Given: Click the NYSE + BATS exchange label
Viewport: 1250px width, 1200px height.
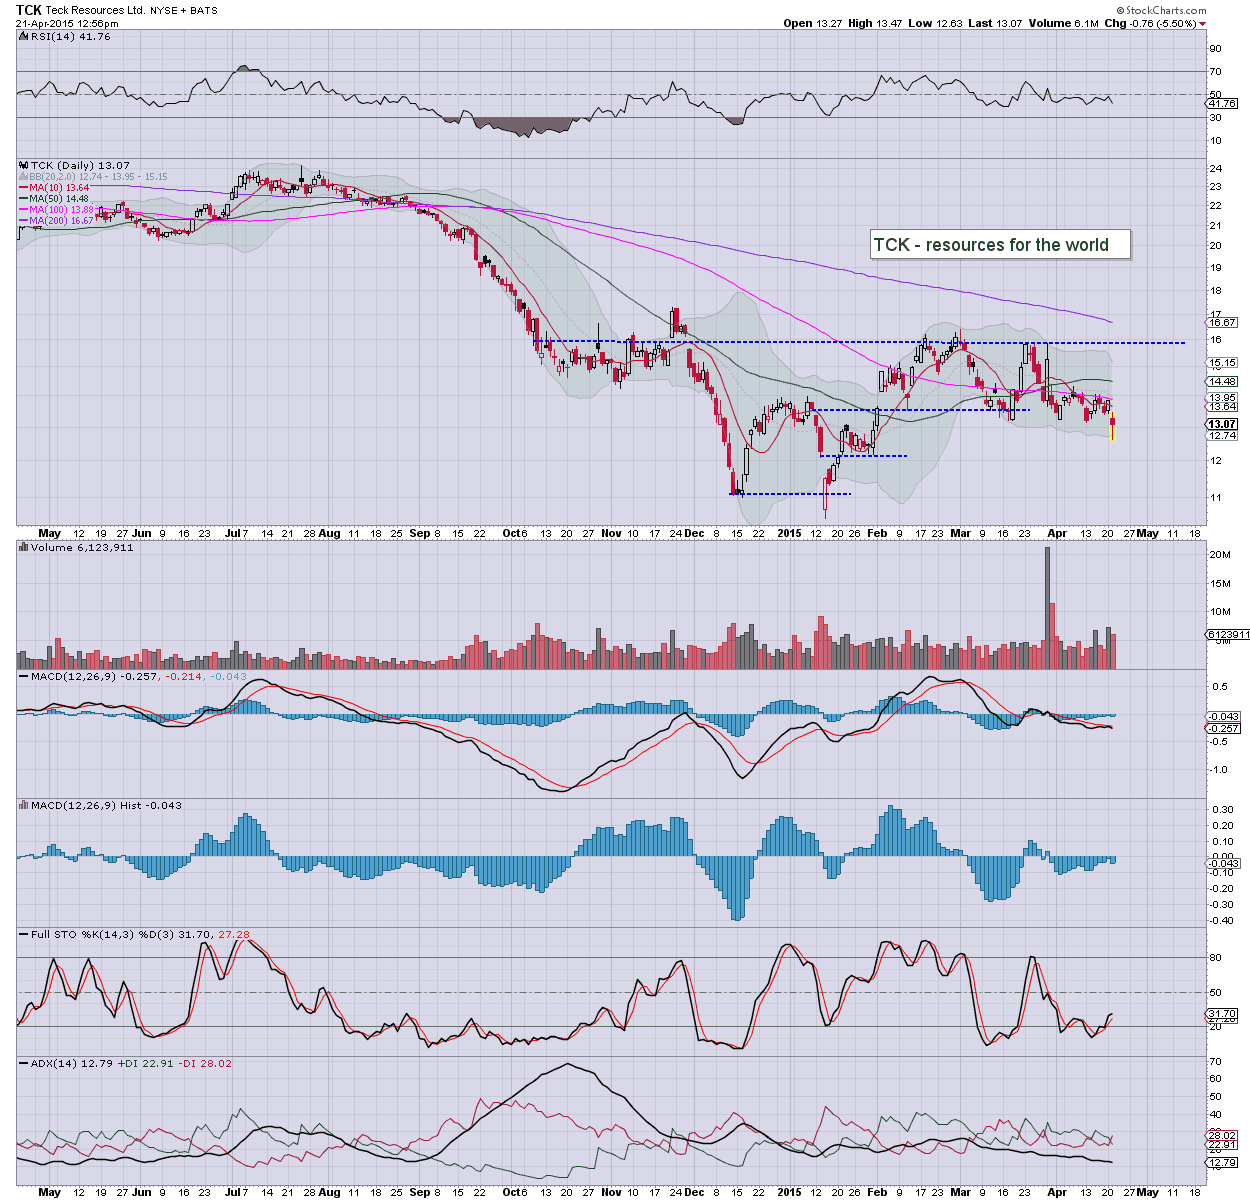Looking at the screenshot, I should point(184,11).
